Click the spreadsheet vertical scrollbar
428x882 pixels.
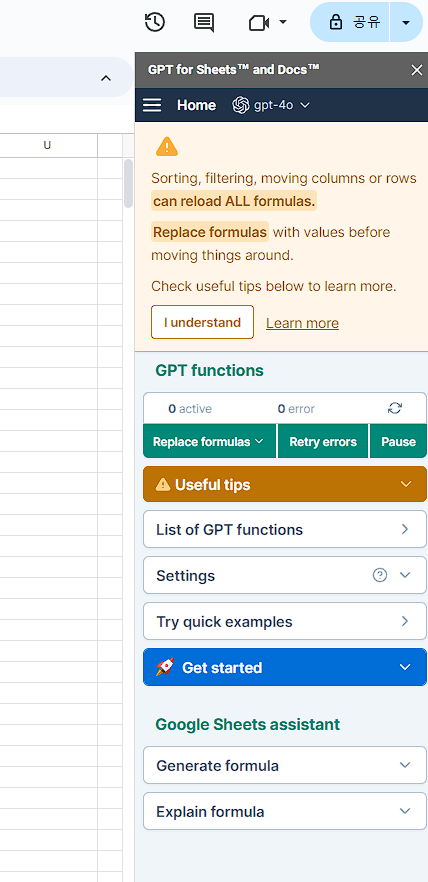[x=128, y=183]
